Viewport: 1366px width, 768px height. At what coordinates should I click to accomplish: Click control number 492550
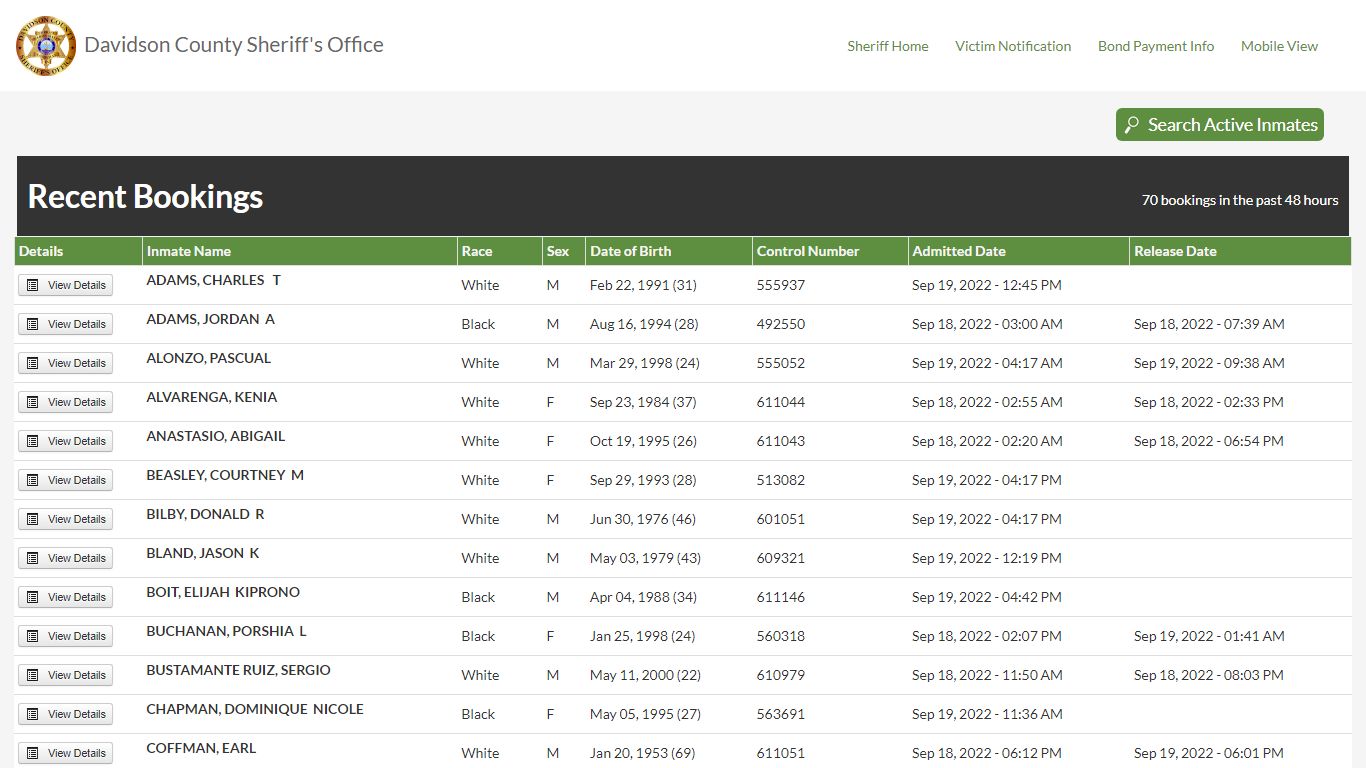click(x=781, y=324)
